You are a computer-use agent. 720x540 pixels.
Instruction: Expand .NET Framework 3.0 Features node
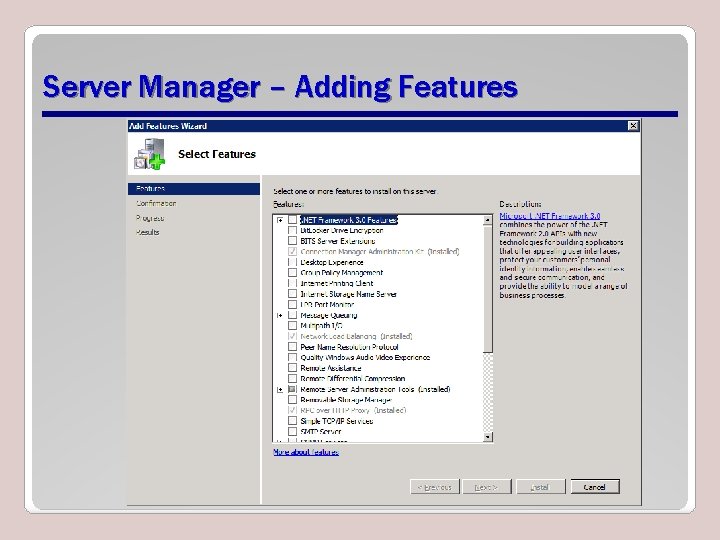click(280, 220)
